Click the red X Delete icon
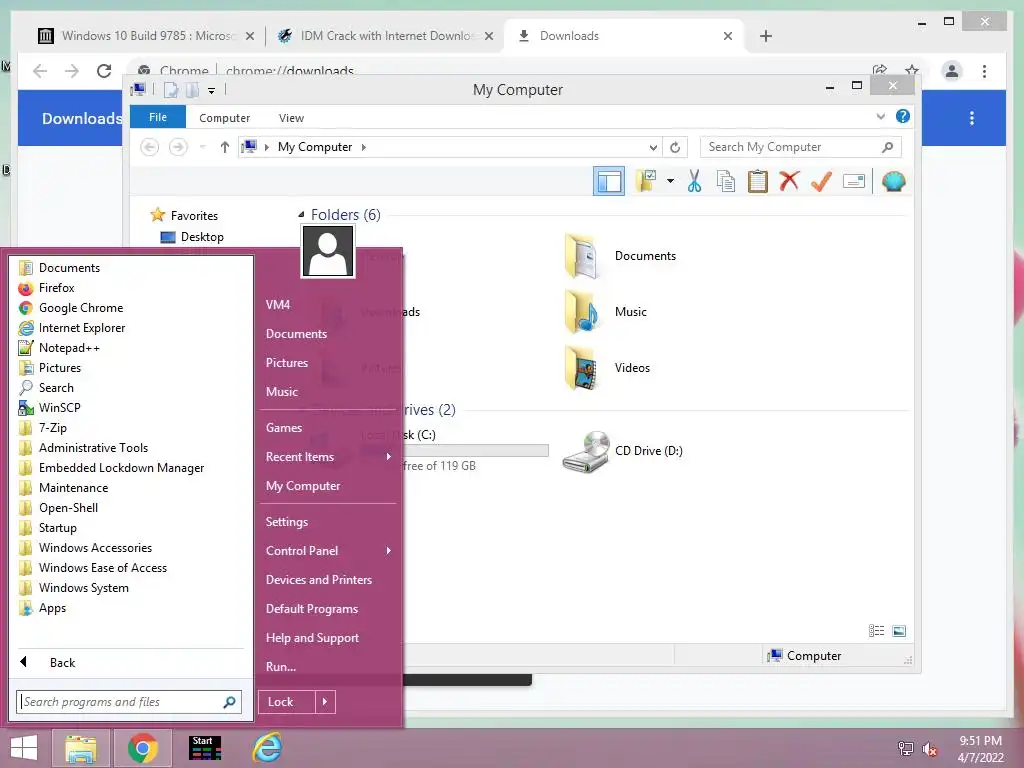This screenshot has width=1024, height=768. click(x=789, y=181)
